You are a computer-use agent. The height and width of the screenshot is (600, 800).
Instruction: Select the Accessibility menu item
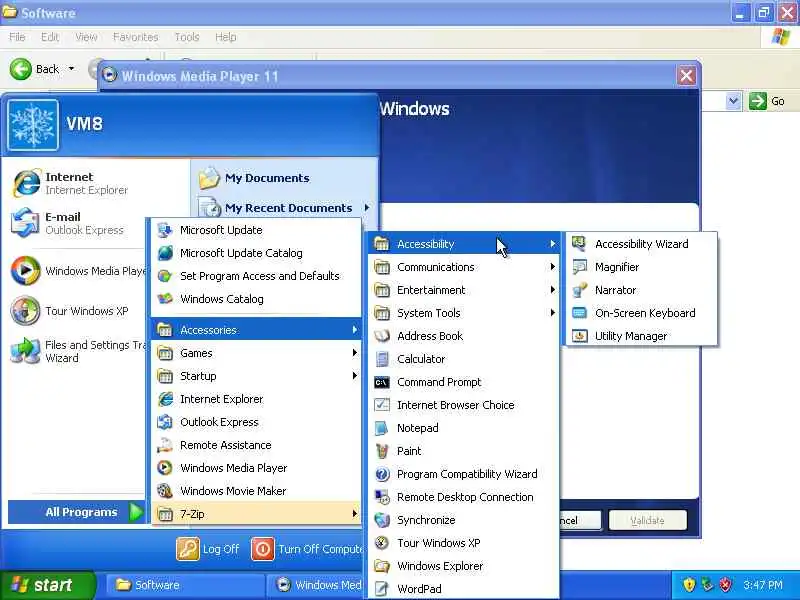[x=464, y=244]
